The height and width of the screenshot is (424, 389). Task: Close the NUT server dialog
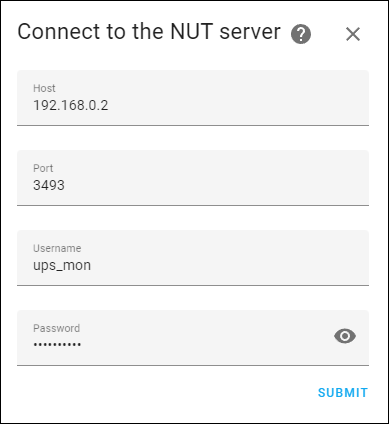[x=353, y=34]
